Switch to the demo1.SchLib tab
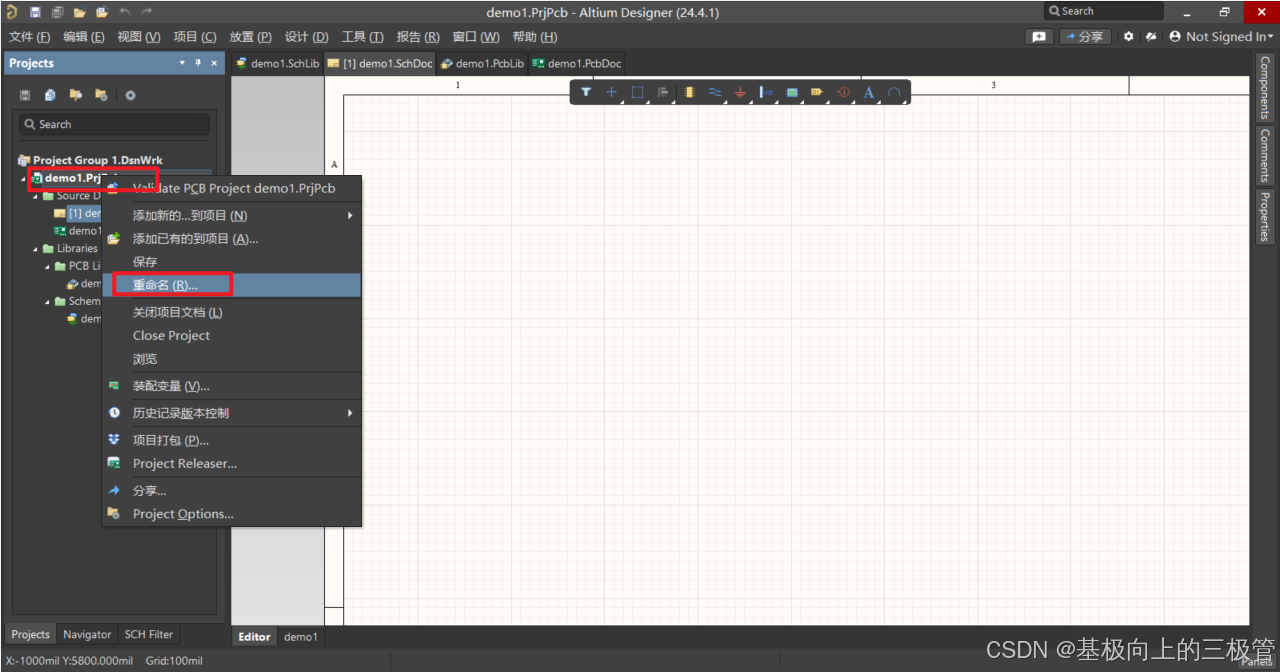Screen dimensions: 1280x672 278,63
